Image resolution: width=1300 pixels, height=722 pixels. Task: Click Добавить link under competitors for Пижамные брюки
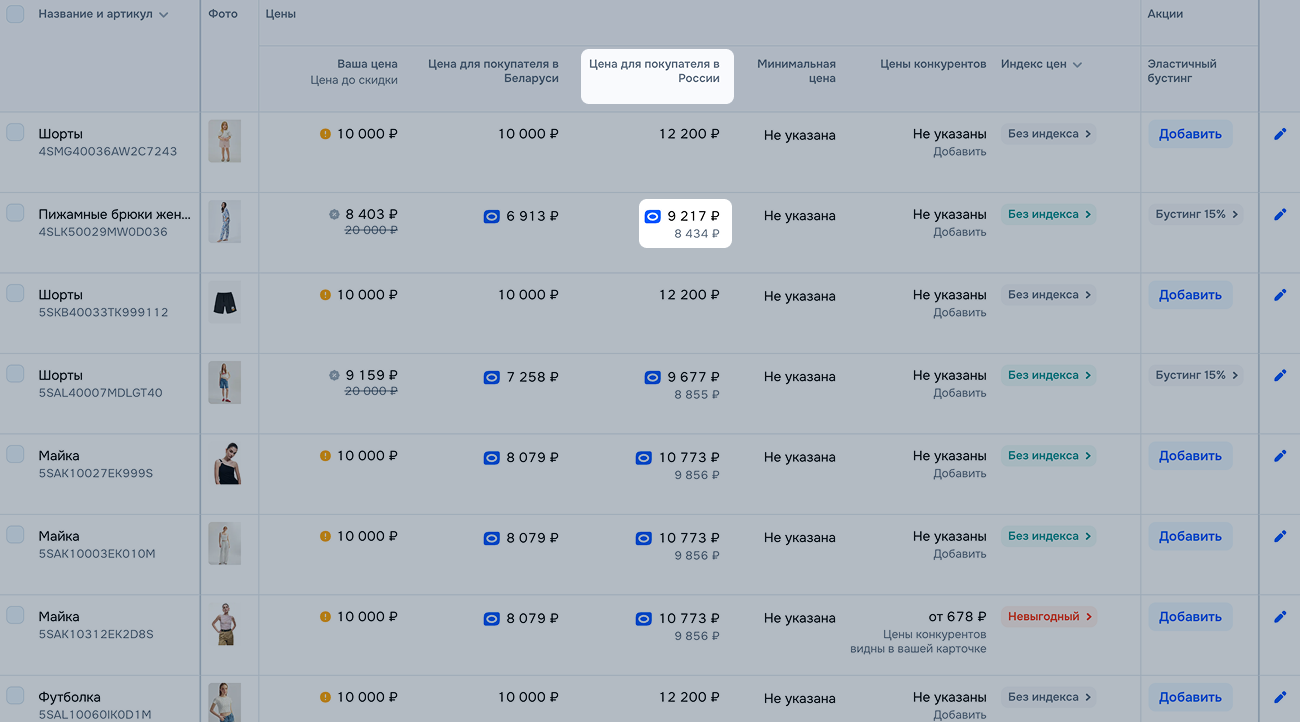[959, 232]
